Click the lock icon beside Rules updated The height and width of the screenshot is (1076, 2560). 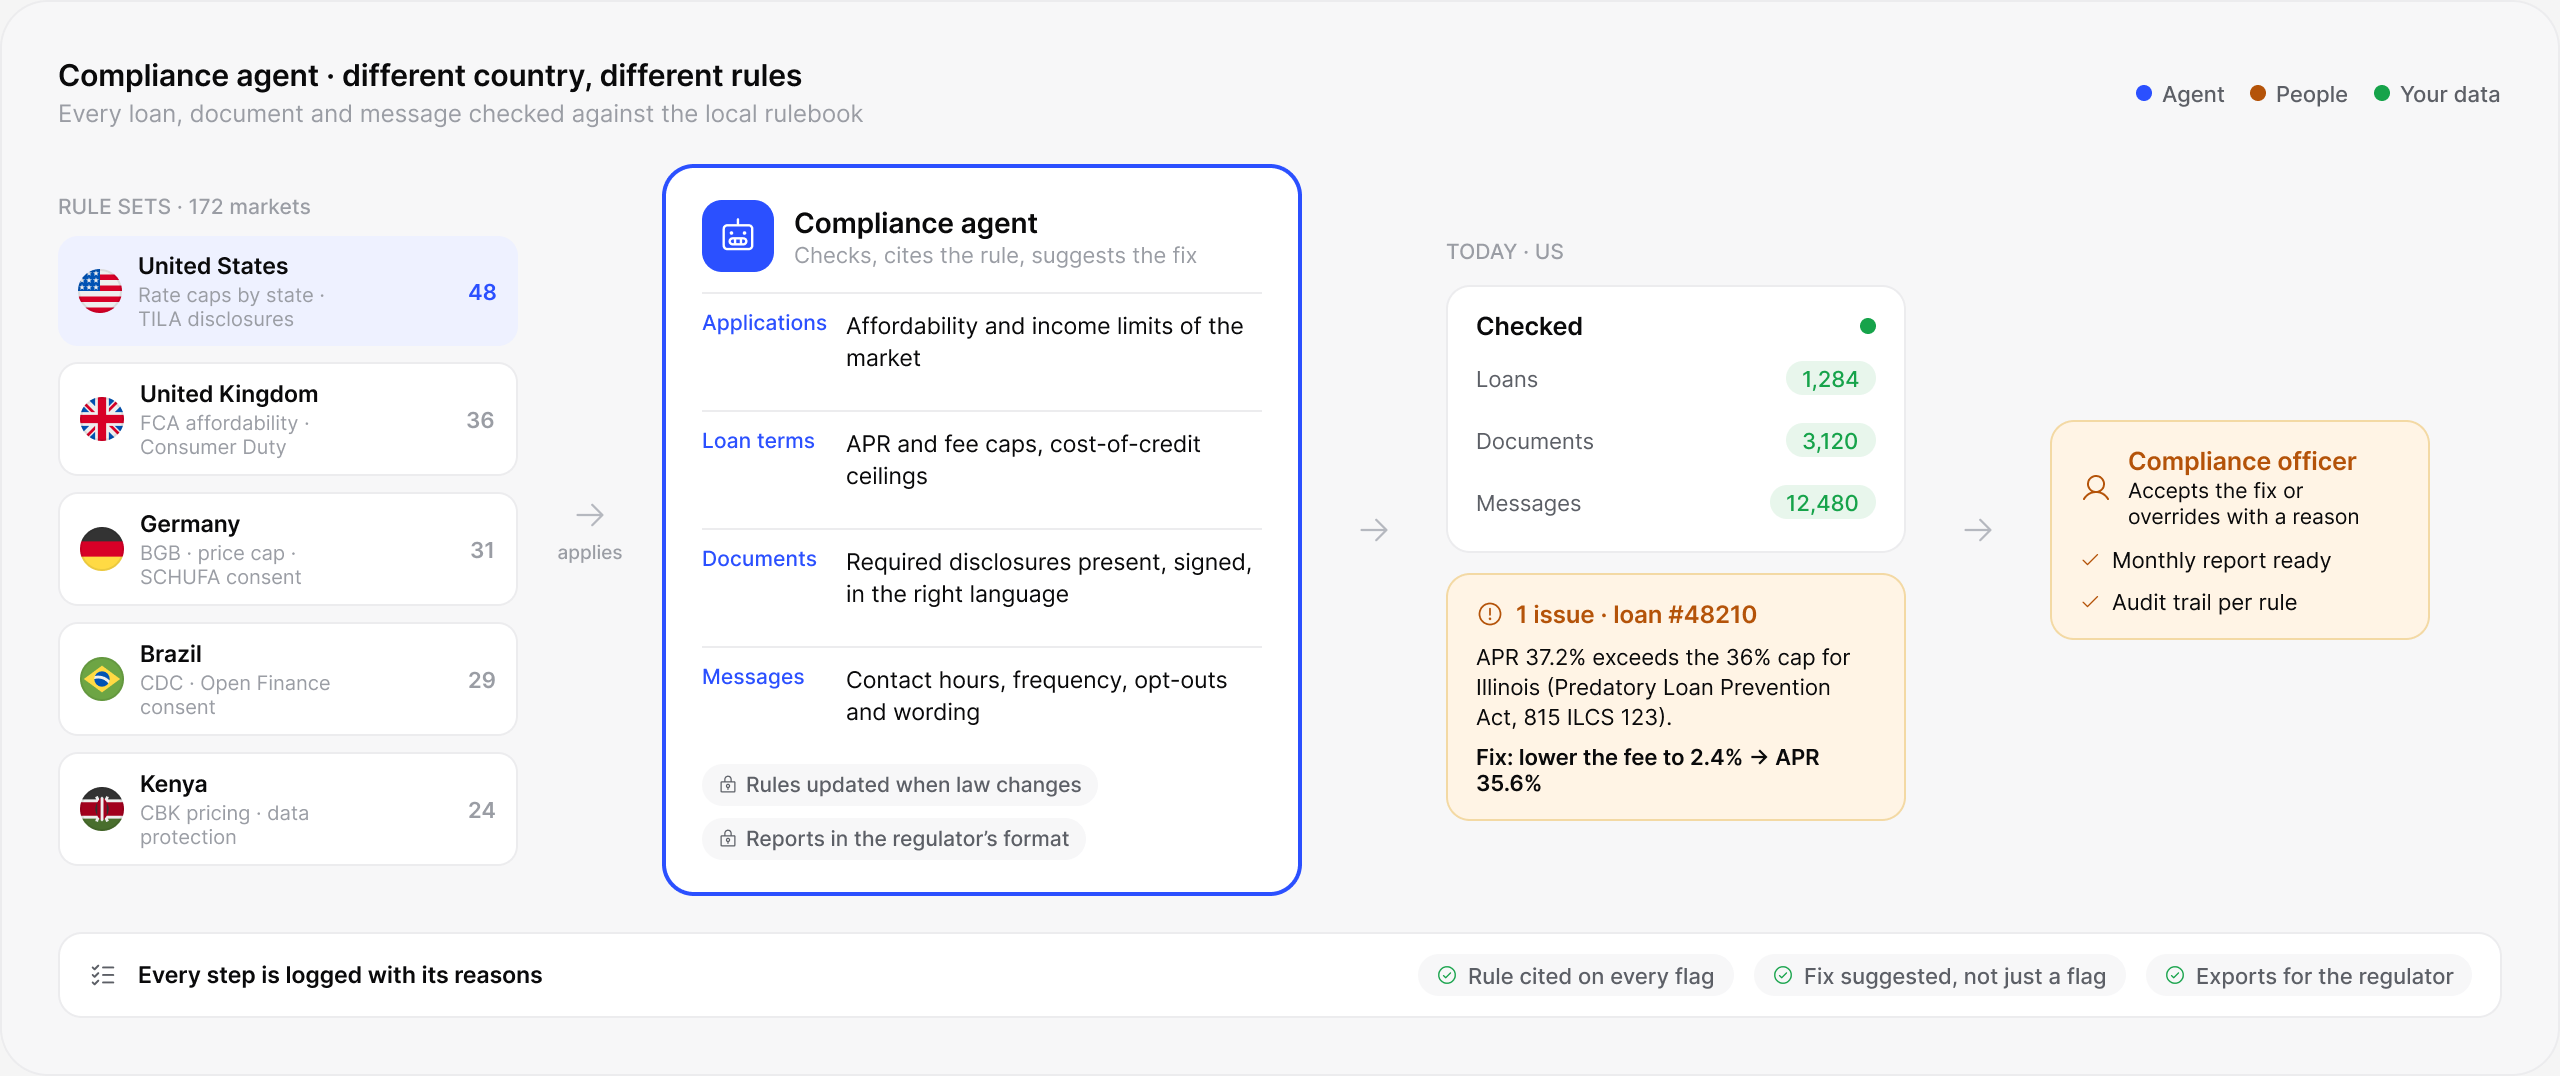728,784
